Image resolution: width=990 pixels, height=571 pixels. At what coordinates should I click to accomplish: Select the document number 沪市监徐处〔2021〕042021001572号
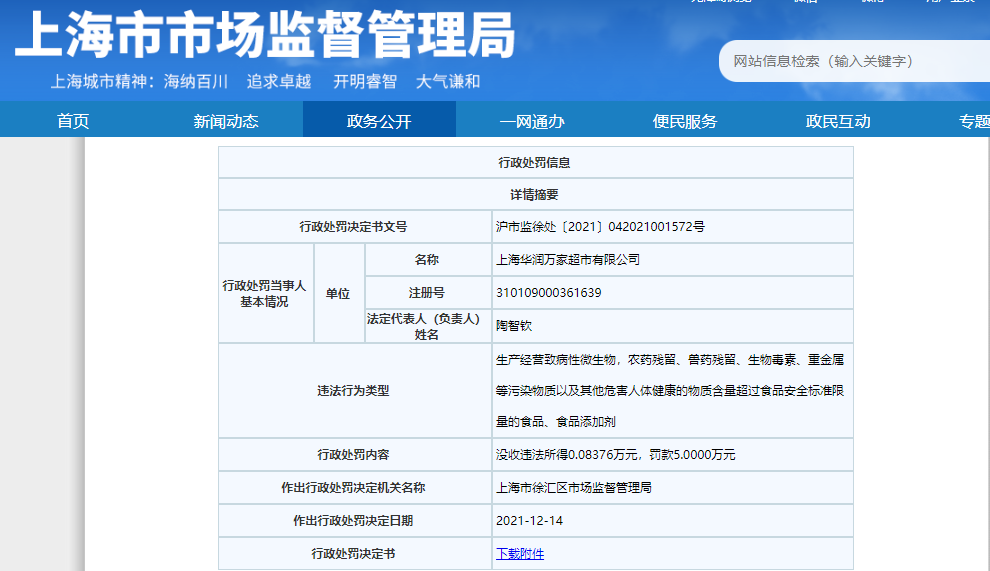click(600, 227)
